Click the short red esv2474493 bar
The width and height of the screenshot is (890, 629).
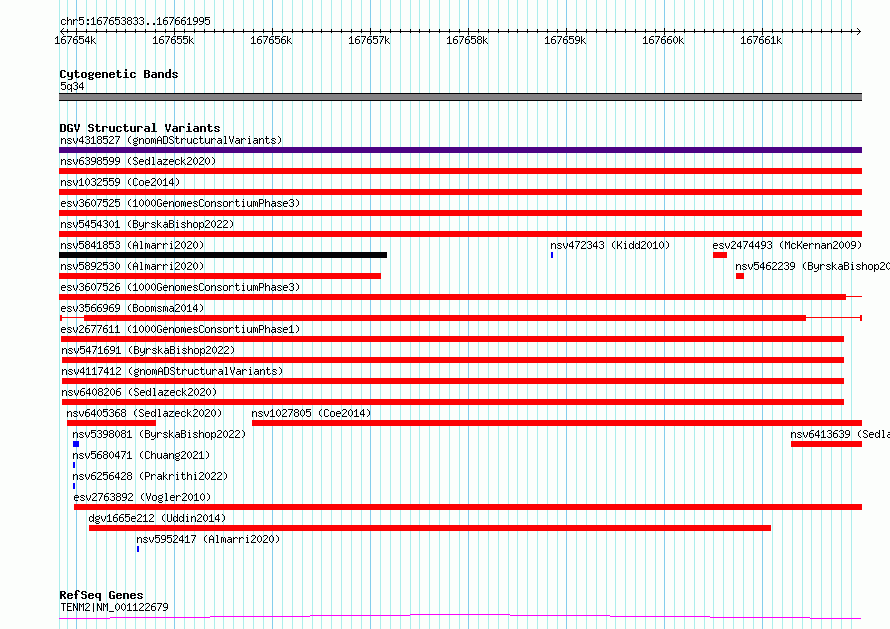(x=720, y=255)
